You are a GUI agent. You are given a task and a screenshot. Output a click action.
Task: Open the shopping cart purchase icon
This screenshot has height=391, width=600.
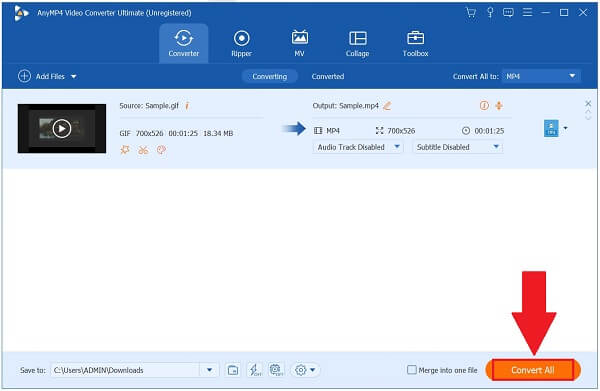471,13
